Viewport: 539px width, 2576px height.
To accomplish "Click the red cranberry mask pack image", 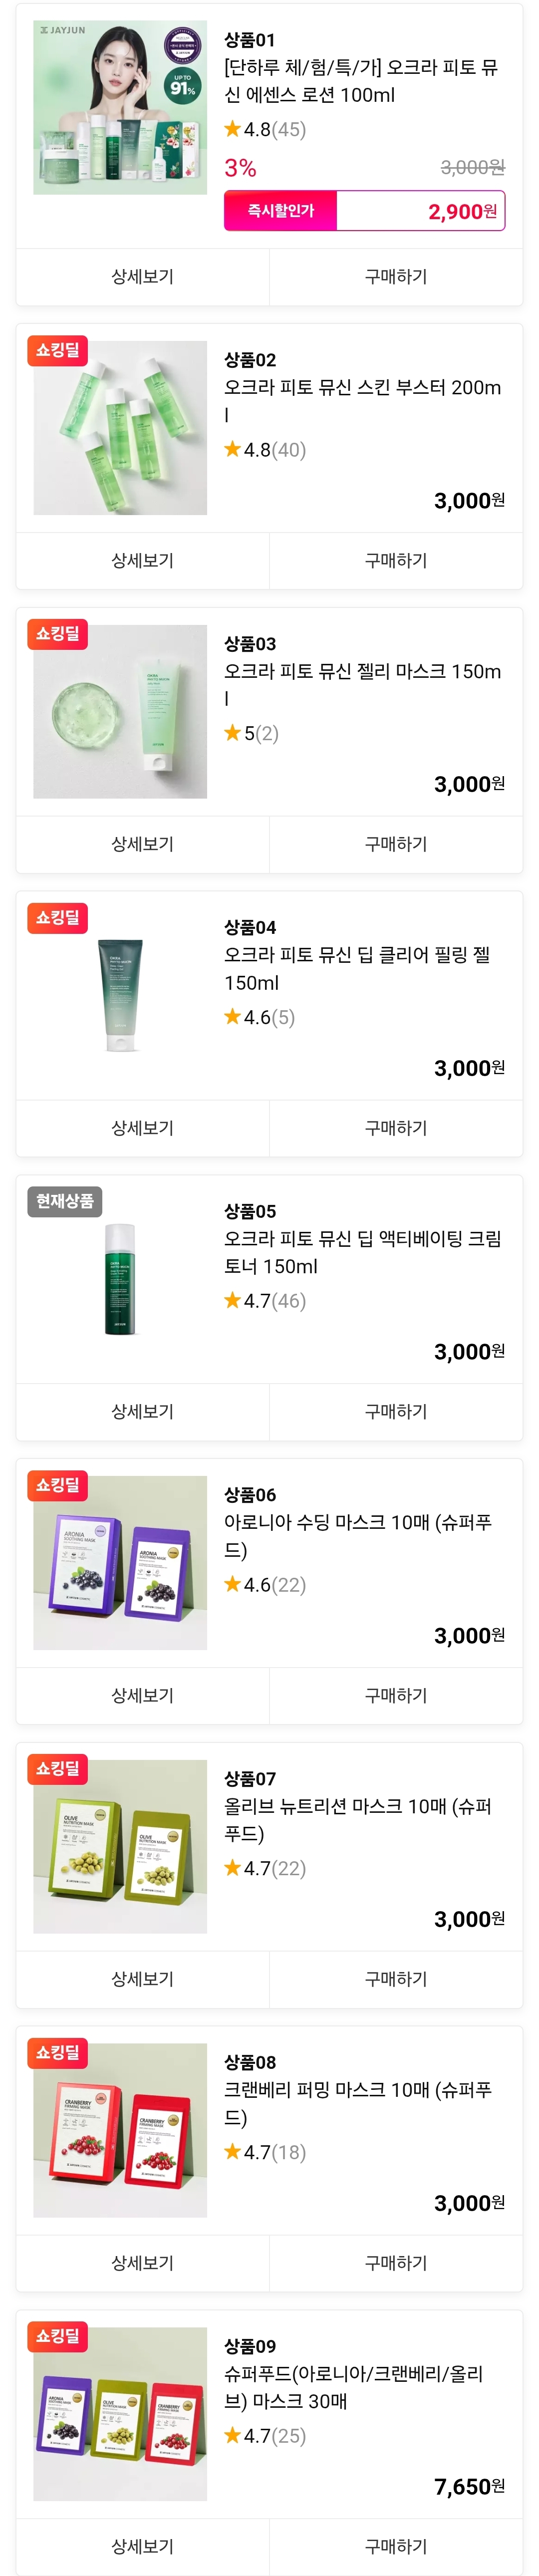I will click(x=120, y=2130).
